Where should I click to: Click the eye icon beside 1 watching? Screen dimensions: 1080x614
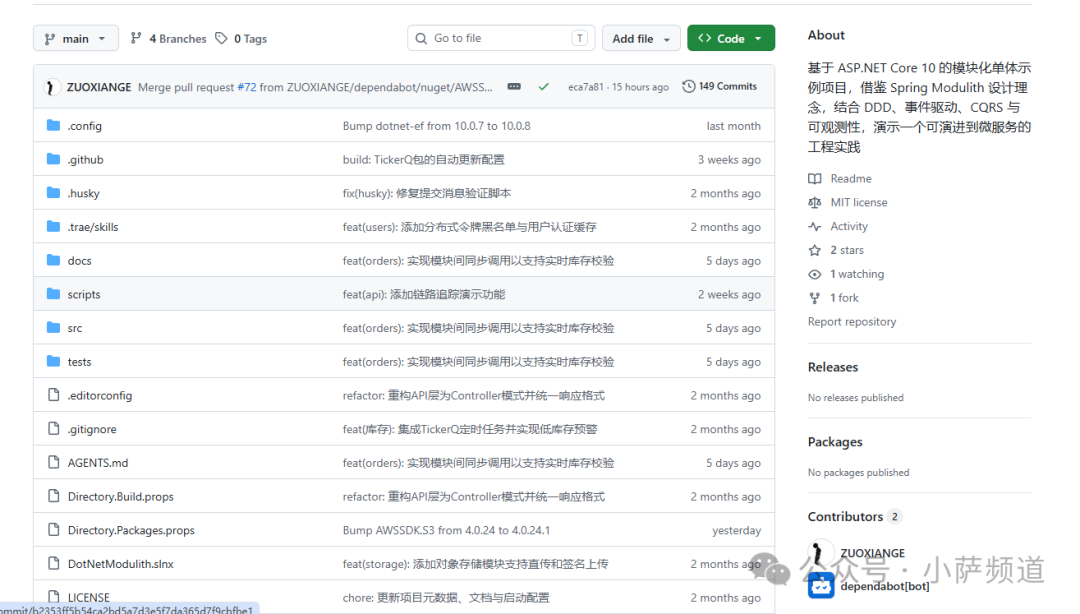815,274
